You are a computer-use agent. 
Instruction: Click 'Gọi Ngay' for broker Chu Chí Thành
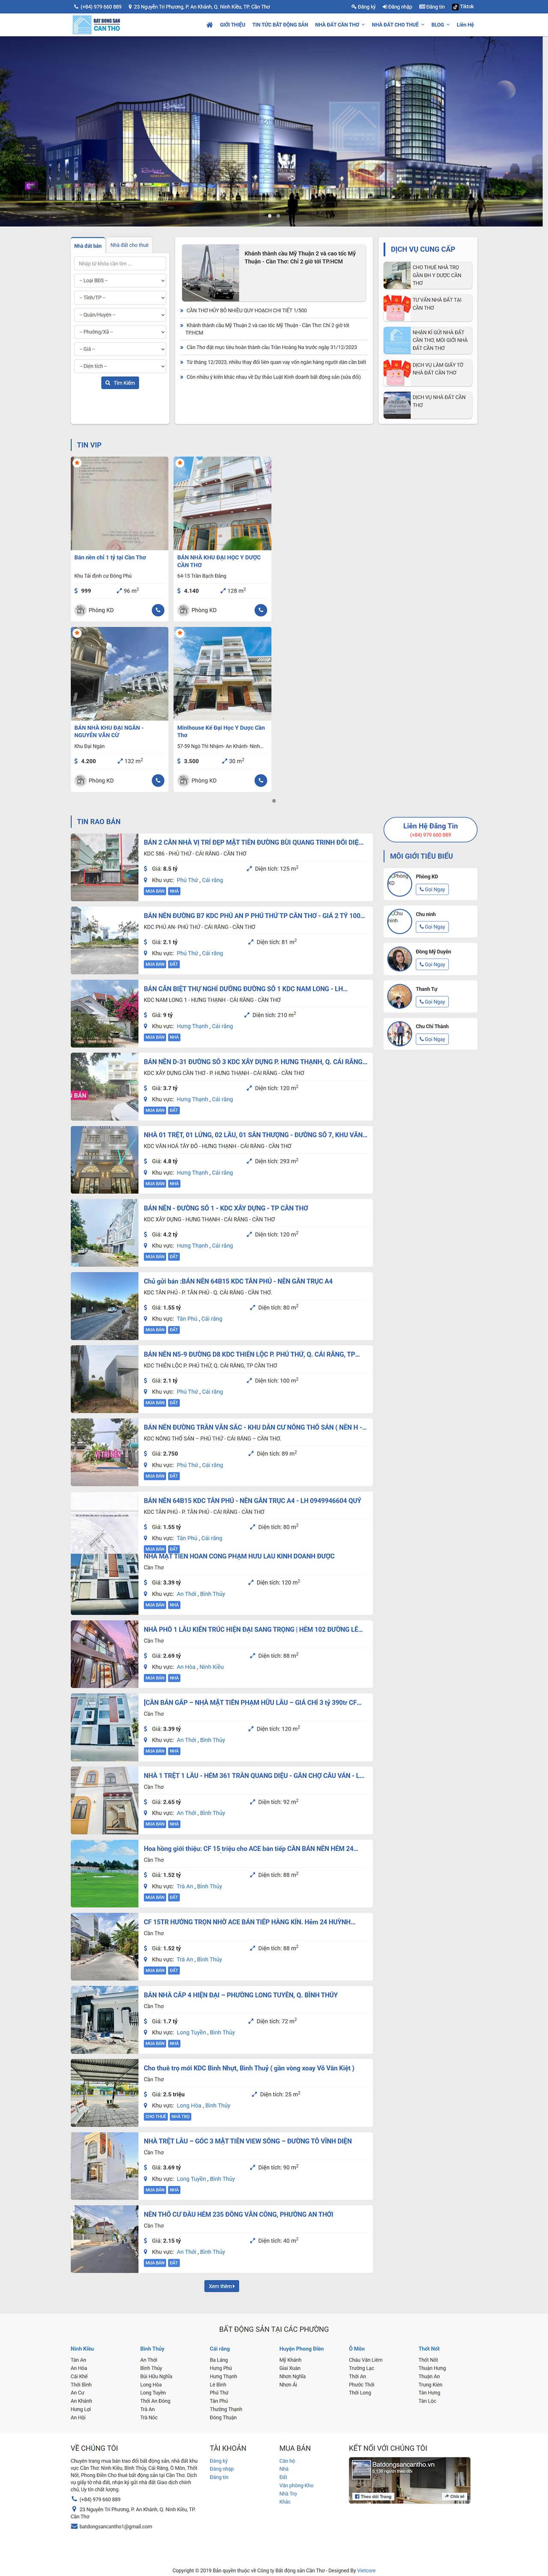point(432,1039)
